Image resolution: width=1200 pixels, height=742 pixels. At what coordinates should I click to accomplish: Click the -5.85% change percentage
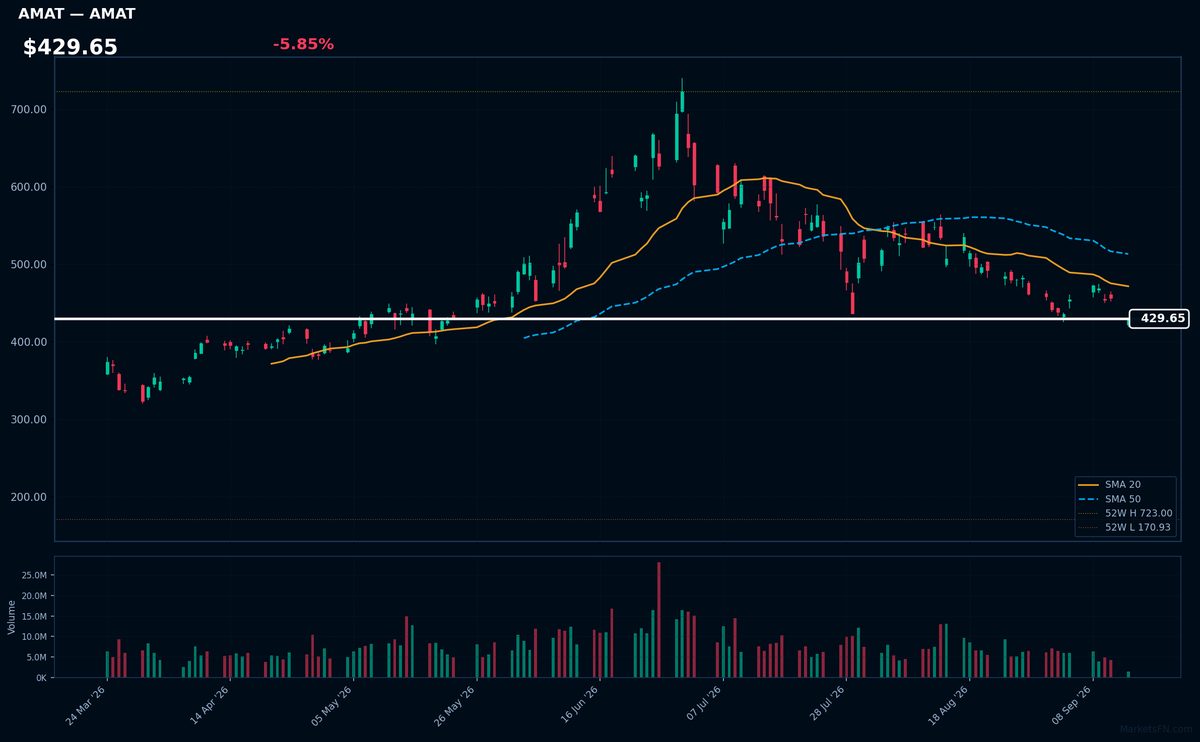[x=303, y=44]
